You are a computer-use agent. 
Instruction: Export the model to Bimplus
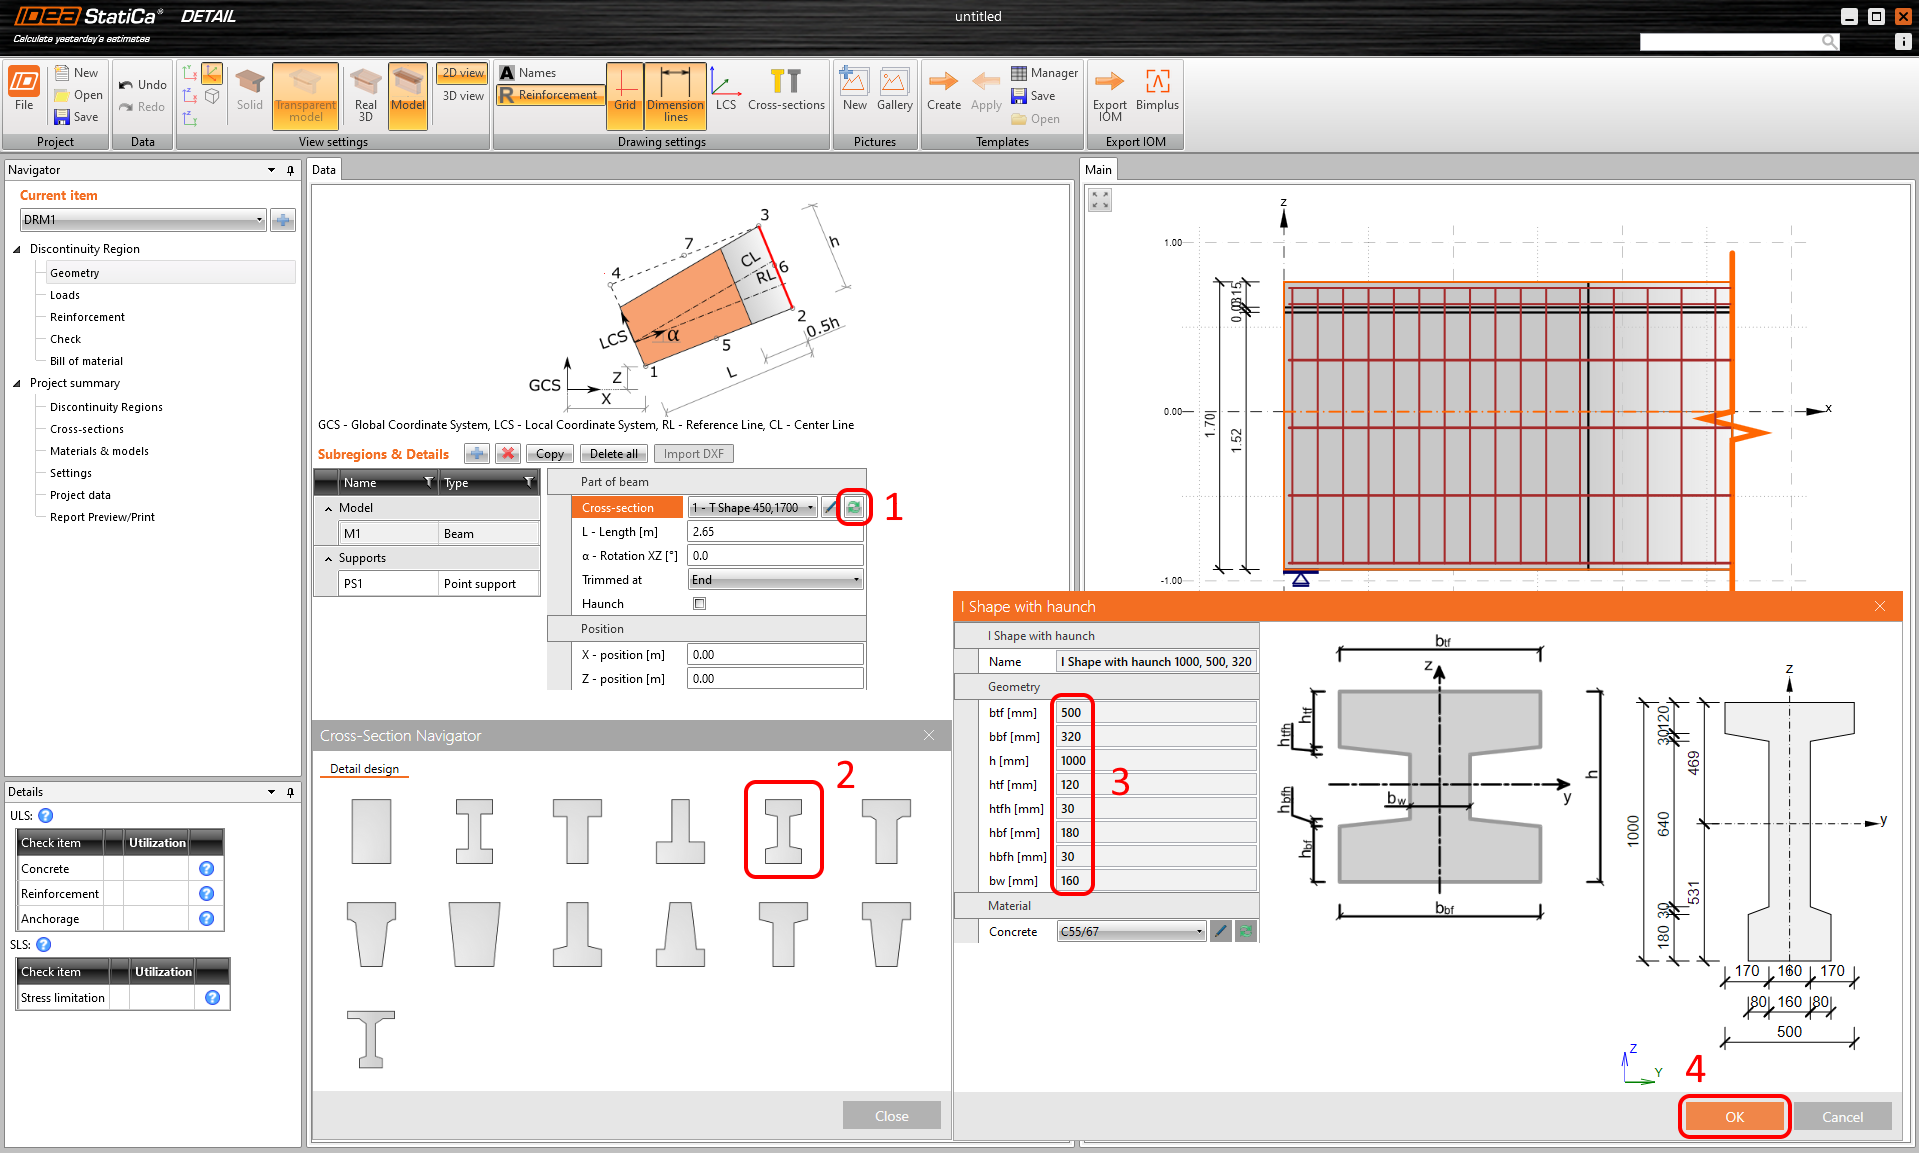1157,90
